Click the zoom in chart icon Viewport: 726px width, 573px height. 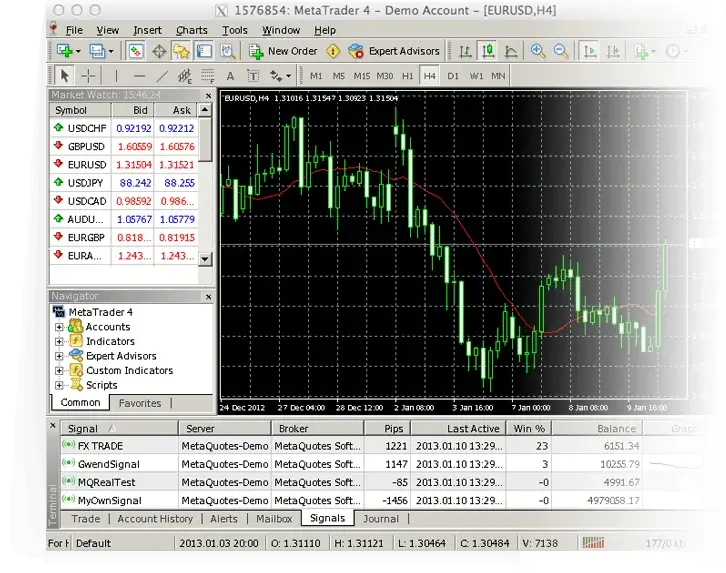pyautogui.click(x=538, y=51)
